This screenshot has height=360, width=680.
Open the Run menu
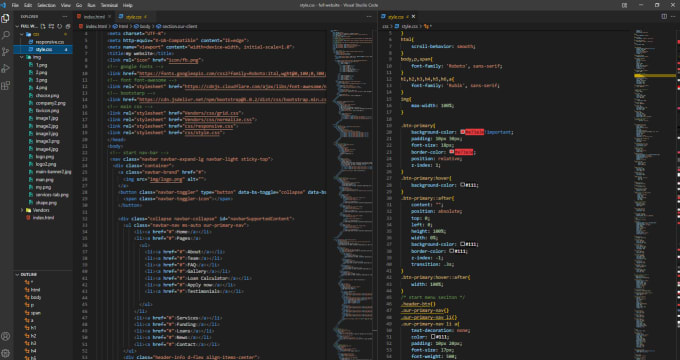(92, 5)
